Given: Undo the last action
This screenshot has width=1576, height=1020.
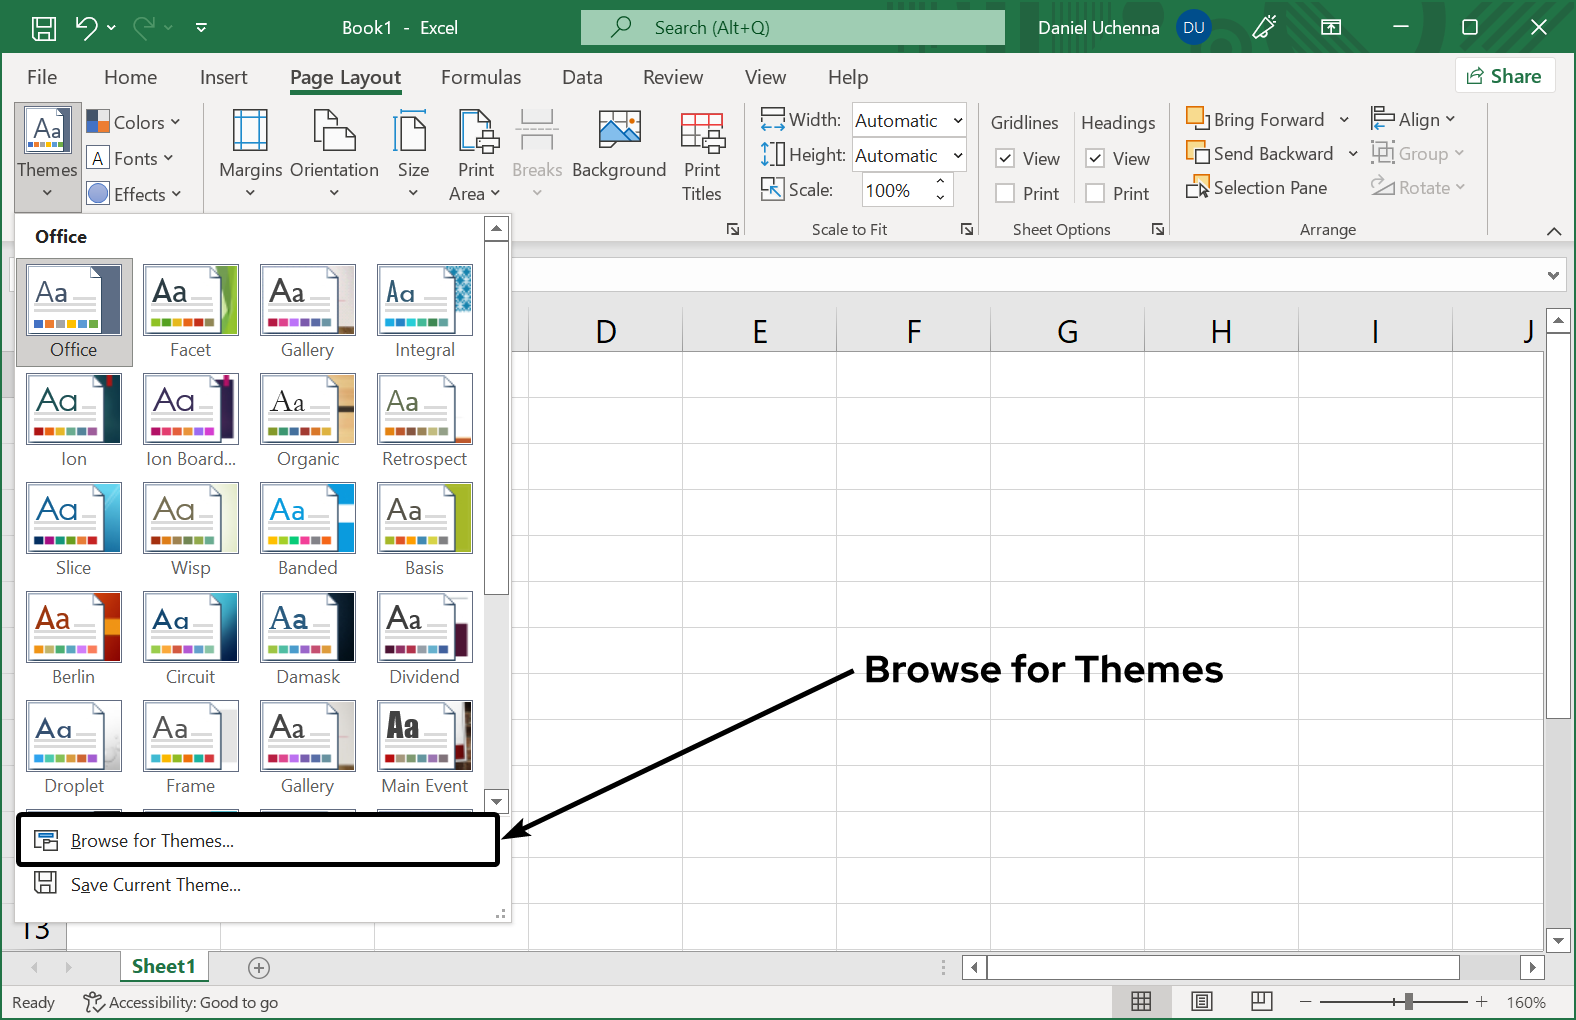Looking at the screenshot, I should 86,28.
